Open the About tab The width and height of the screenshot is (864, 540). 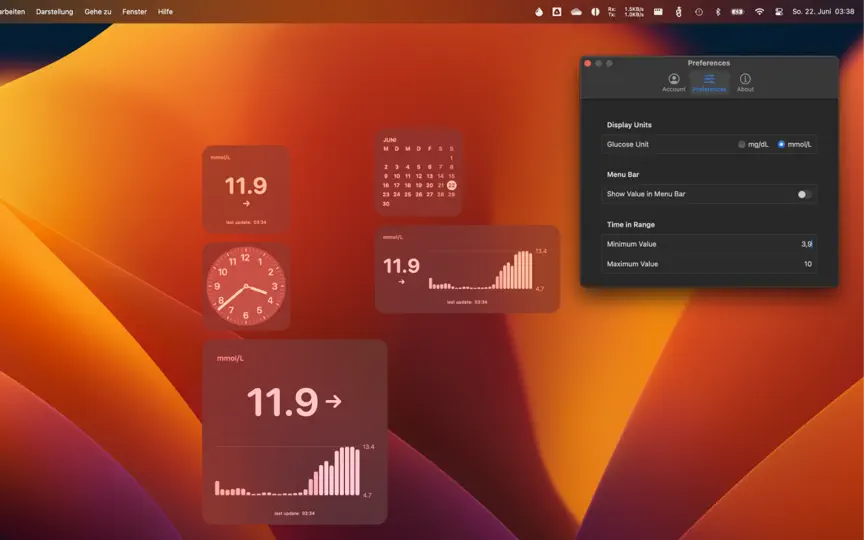click(x=745, y=83)
